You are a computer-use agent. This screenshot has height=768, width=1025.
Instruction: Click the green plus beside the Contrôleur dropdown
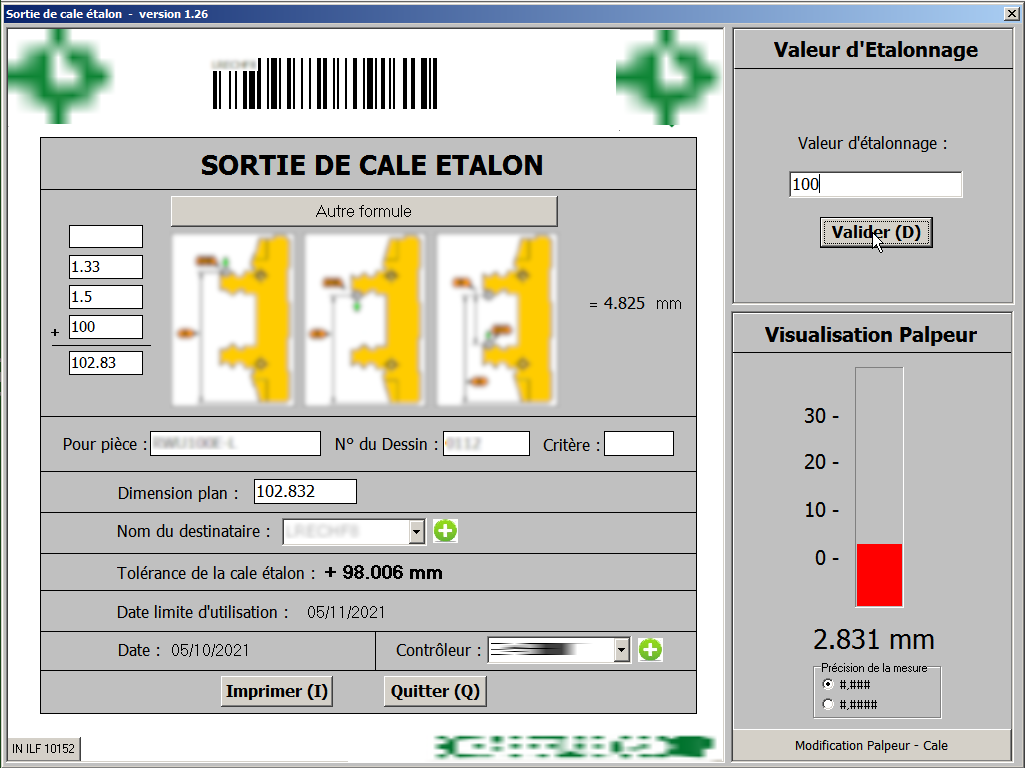[650, 649]
